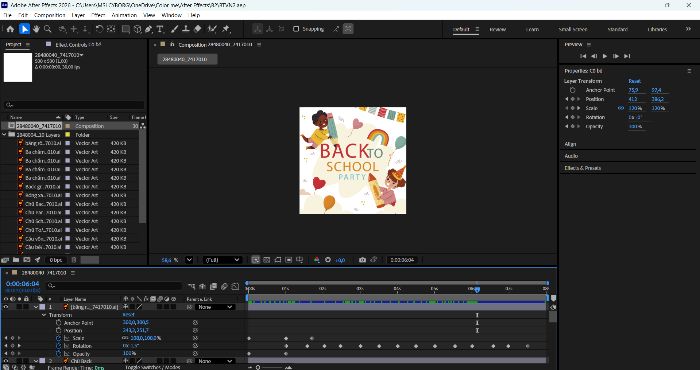Toggle Anchor Point stopwatch in Properties panel
700x370 pixels.
point(573,90)
